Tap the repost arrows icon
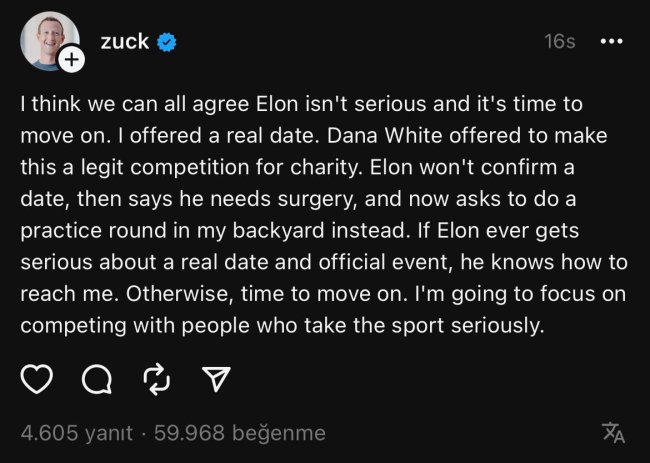The width and height of the screenshot is (650, 463). [x=156, y=378]
